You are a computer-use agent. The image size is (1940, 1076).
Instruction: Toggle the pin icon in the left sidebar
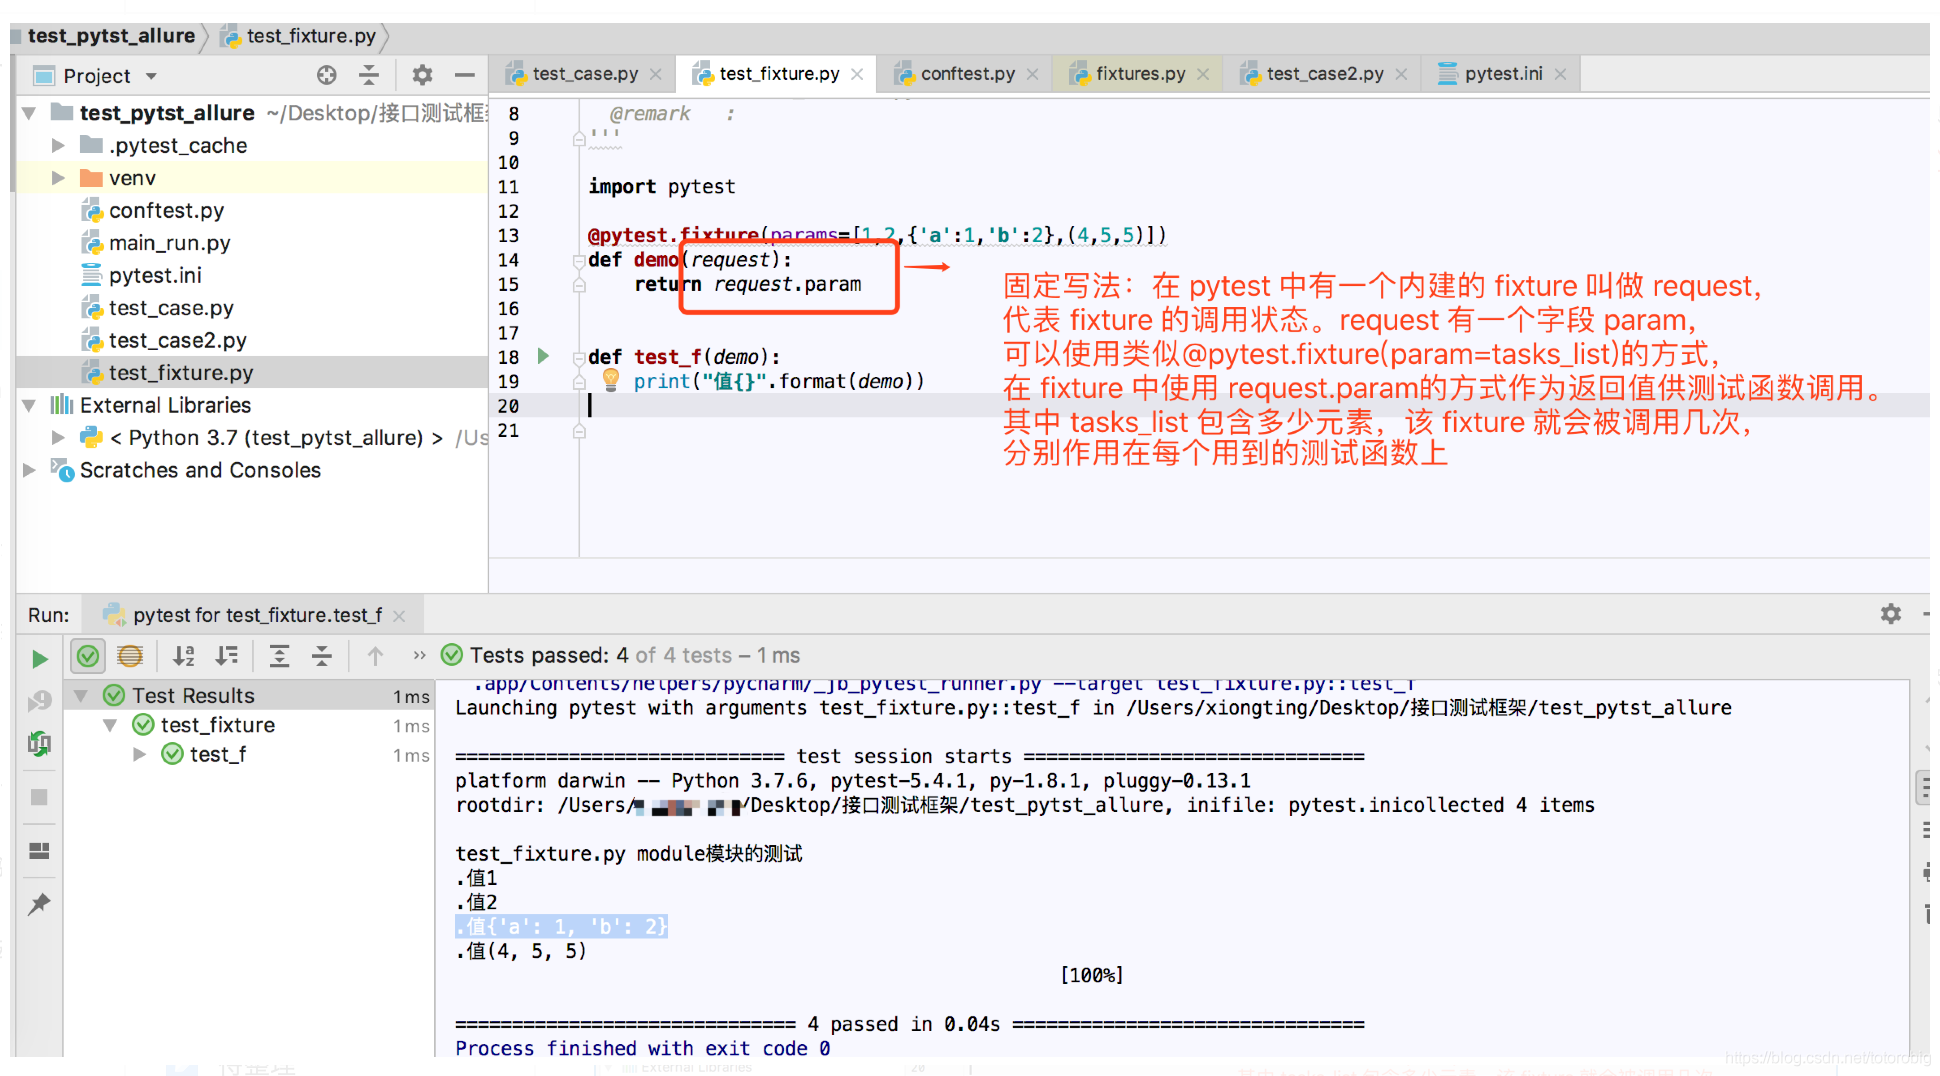point(40,903)
